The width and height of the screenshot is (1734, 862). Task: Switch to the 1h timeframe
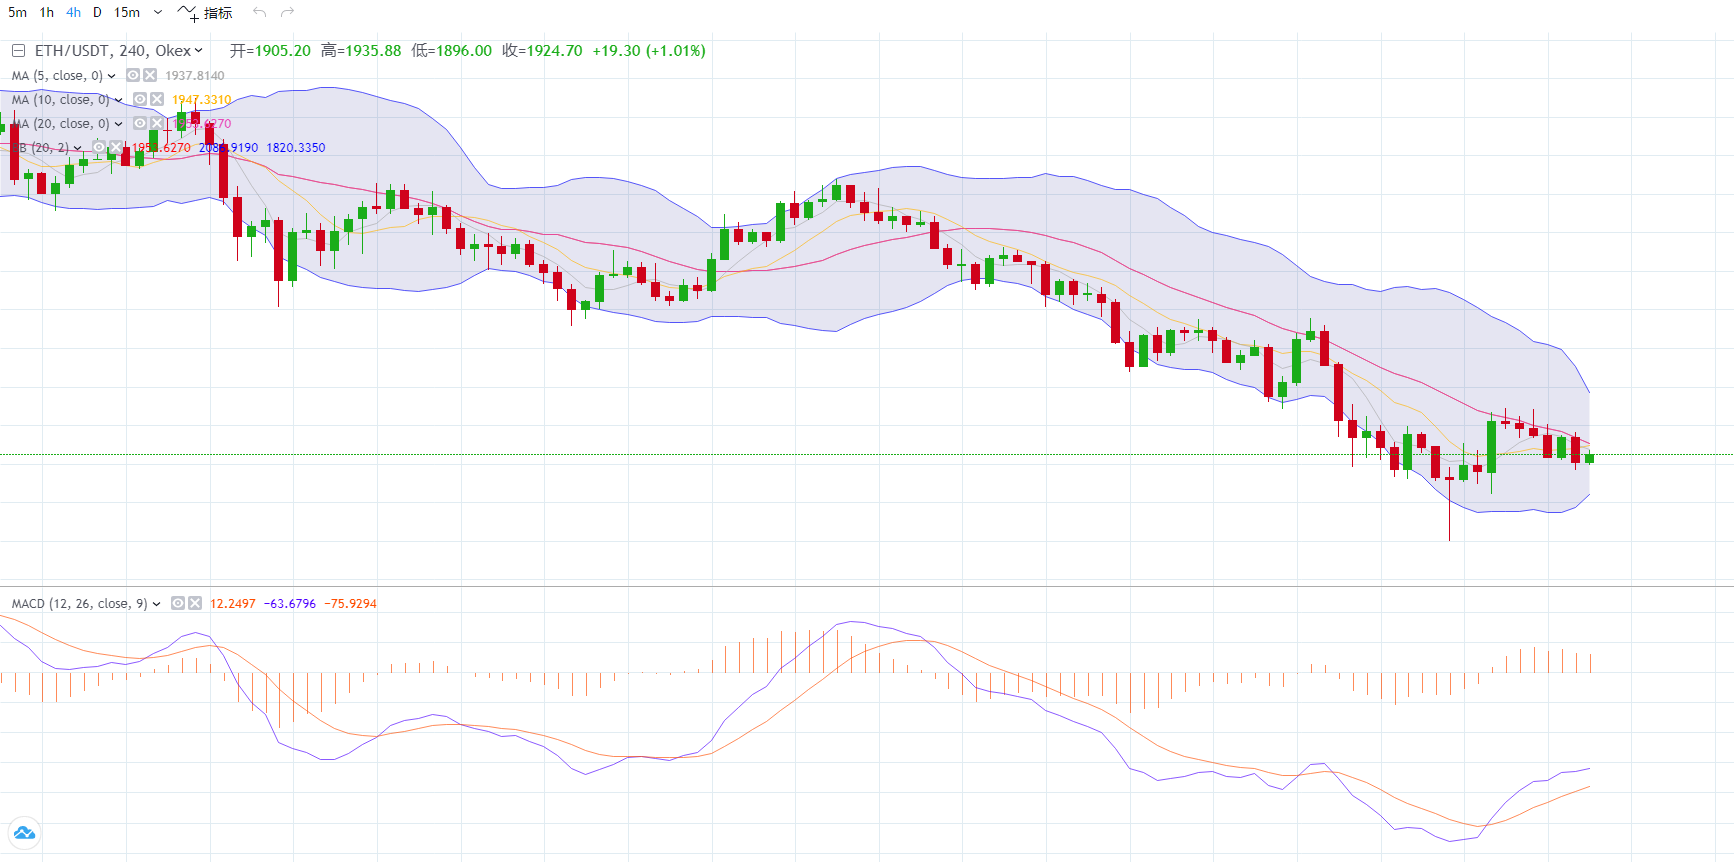[47, 12]
